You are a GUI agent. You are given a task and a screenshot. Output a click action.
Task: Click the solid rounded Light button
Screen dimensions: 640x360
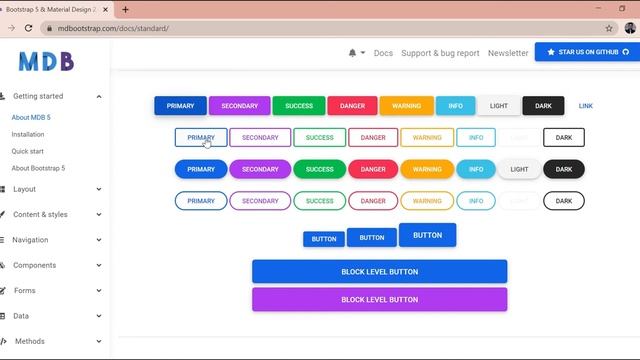(x=519, y=169)
